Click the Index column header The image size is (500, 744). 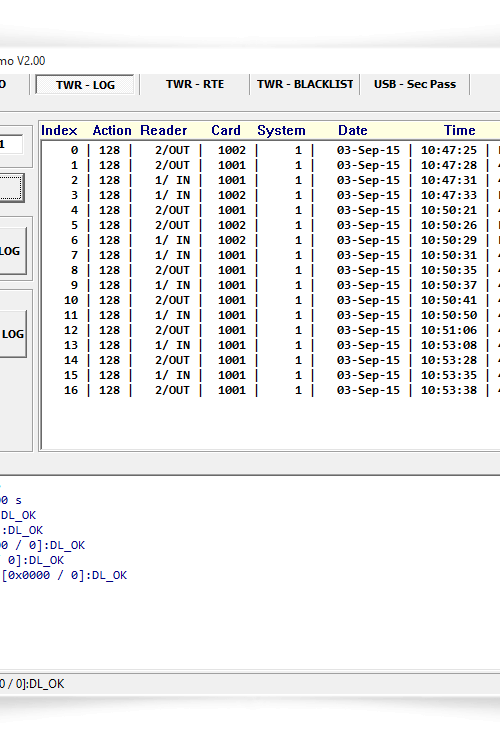click(x=59, y=130)
